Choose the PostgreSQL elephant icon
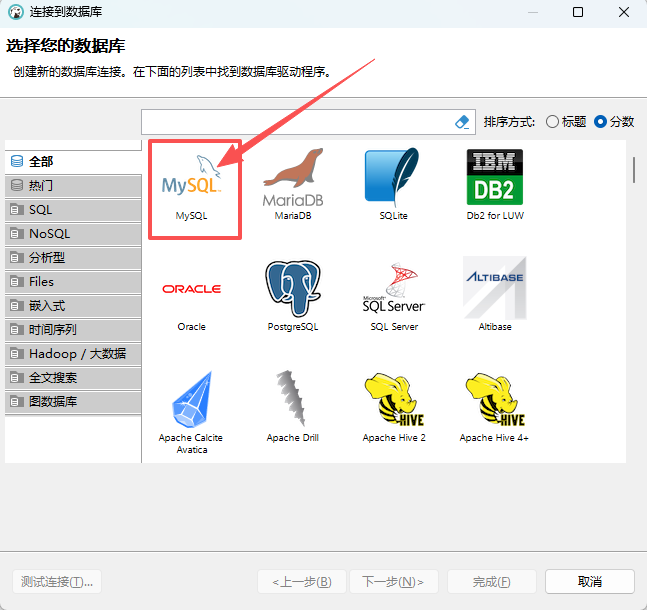The height and width of the screenshot is (610, 647). pyautogui.click(x=293, y=288)
